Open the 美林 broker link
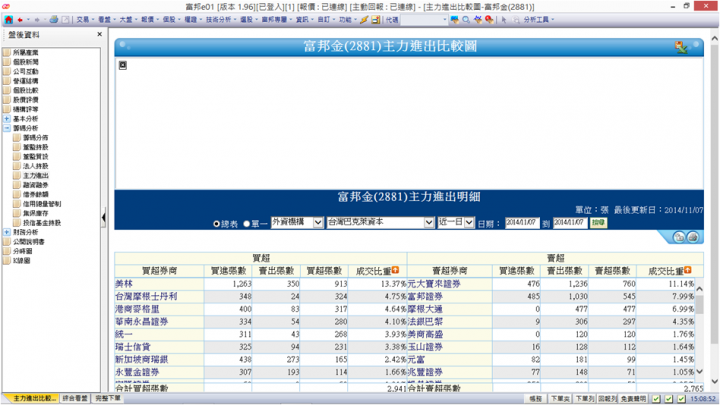Screen dimensions: 720x405 (124, 284)
